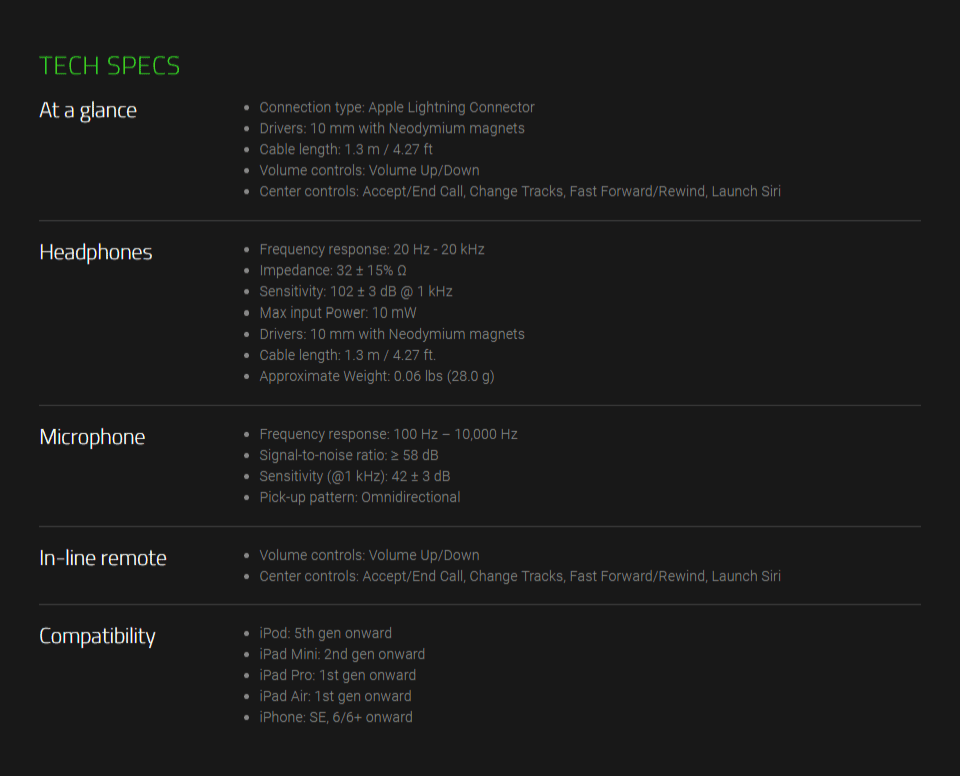The width and height of the screenshot is (960, 776).
Task: Click Connection type: Apple Lightning Connector line
Action: coord(397,108)
